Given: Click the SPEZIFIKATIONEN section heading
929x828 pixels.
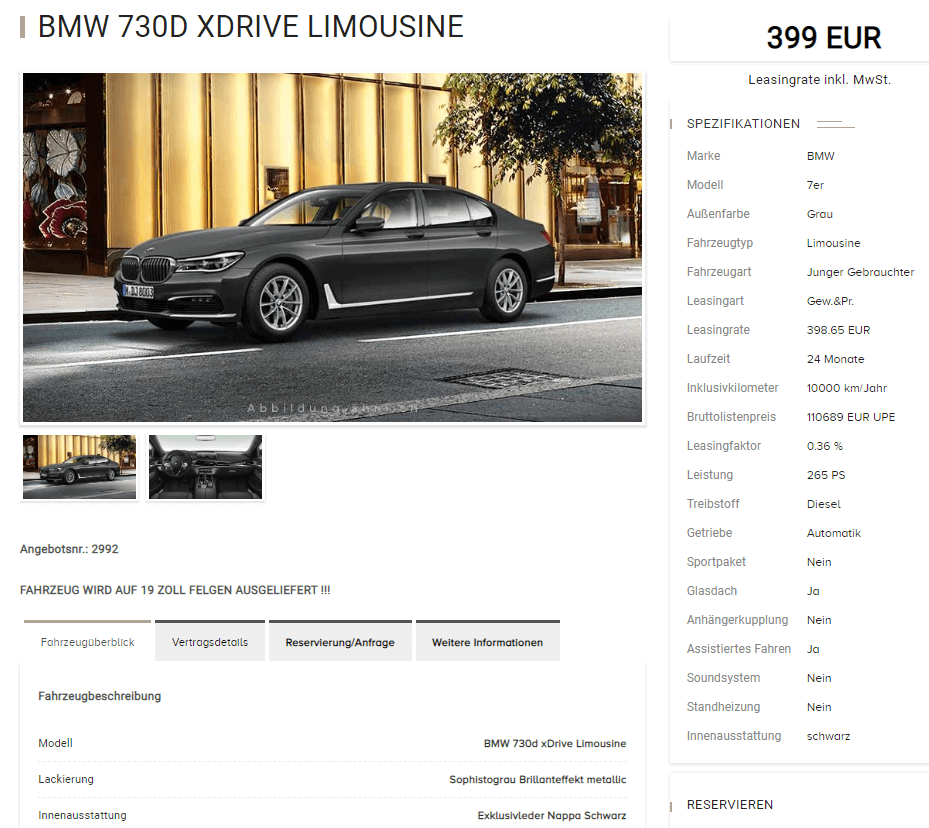Looking at the screenshot, I should (x=743, y=124).
